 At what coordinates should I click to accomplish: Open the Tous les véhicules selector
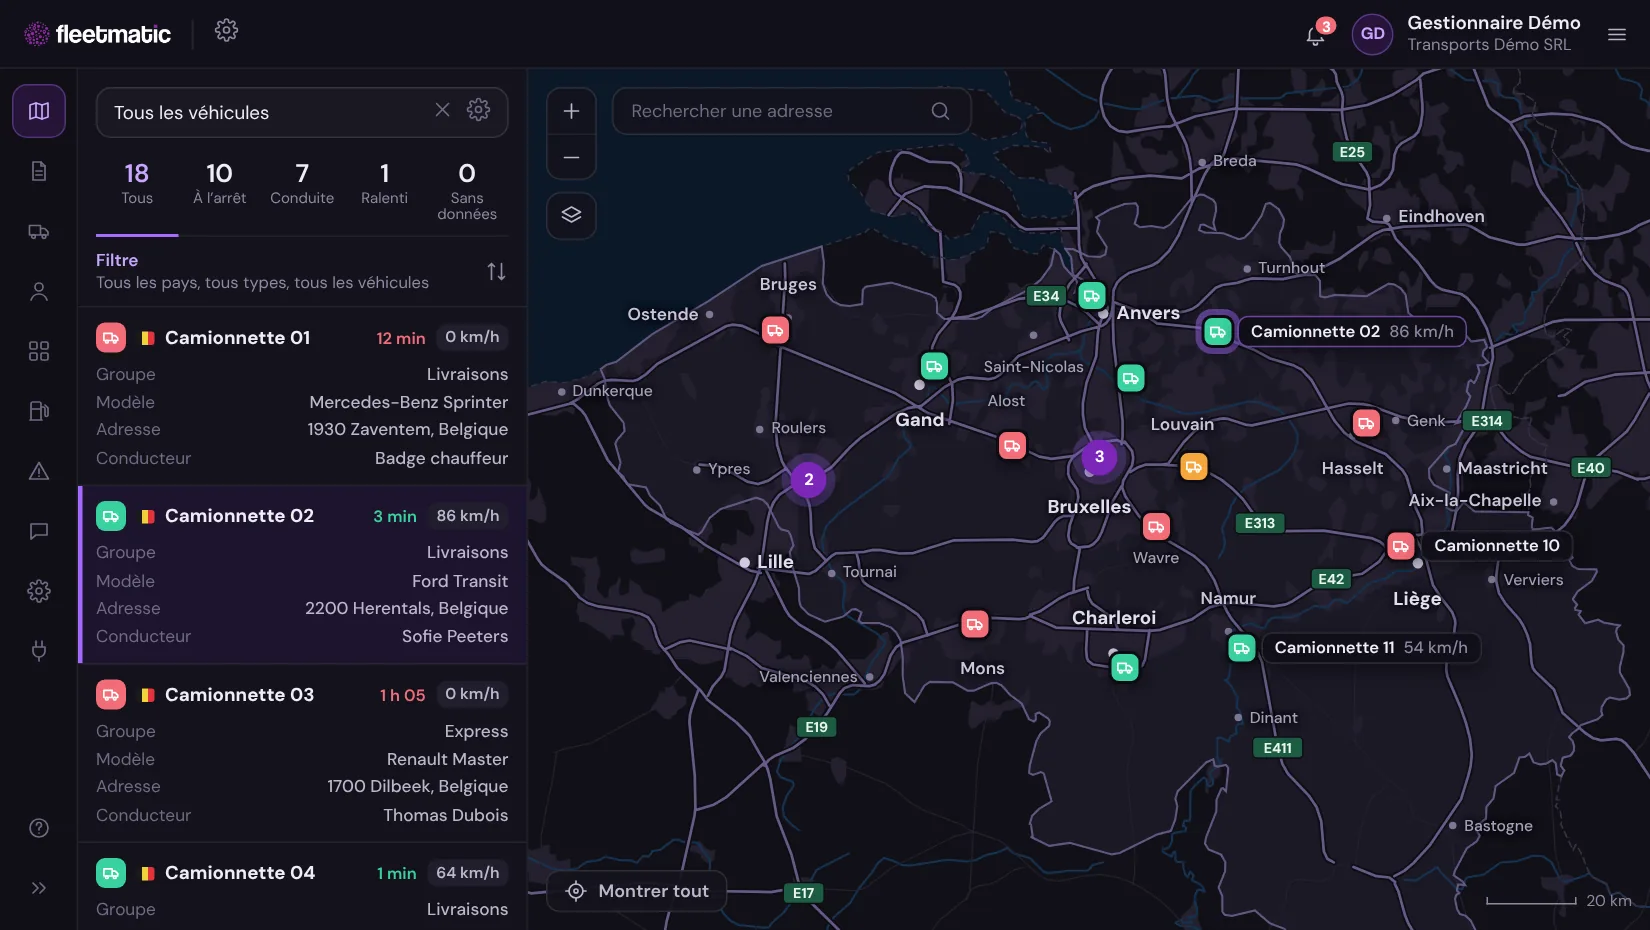(302, 112)
